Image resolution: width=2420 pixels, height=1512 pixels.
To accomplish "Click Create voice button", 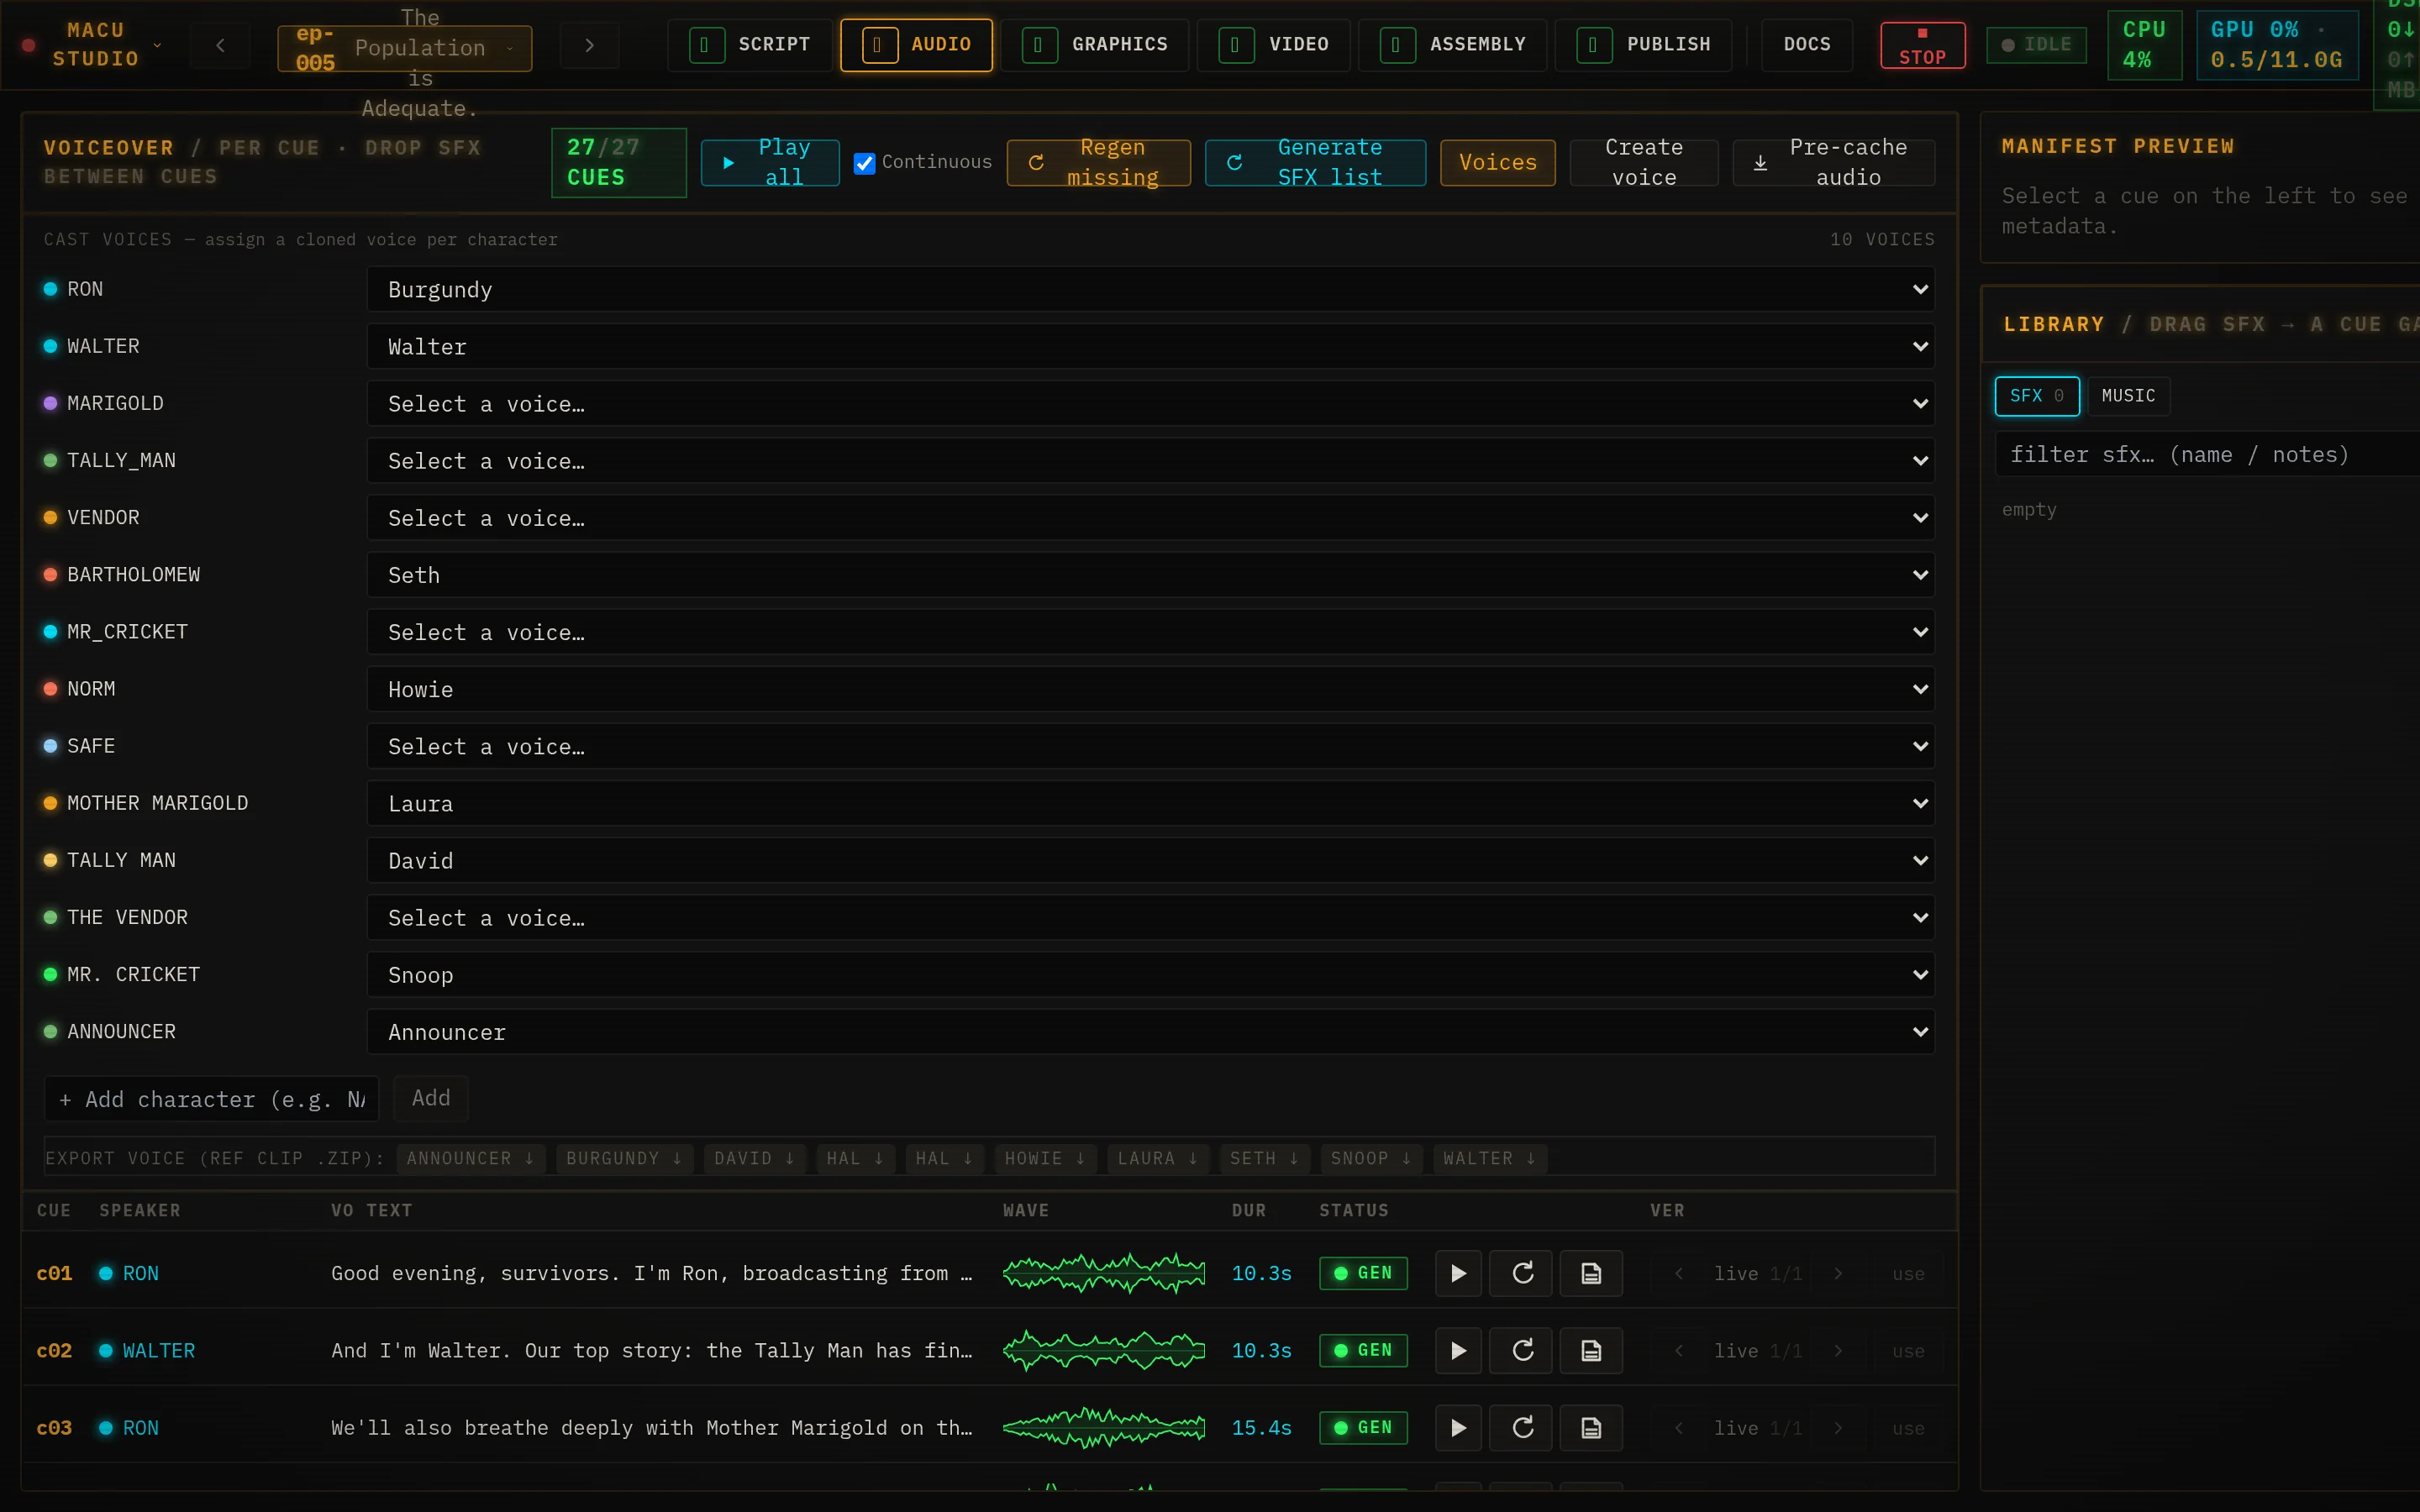I will (1643, 162).
